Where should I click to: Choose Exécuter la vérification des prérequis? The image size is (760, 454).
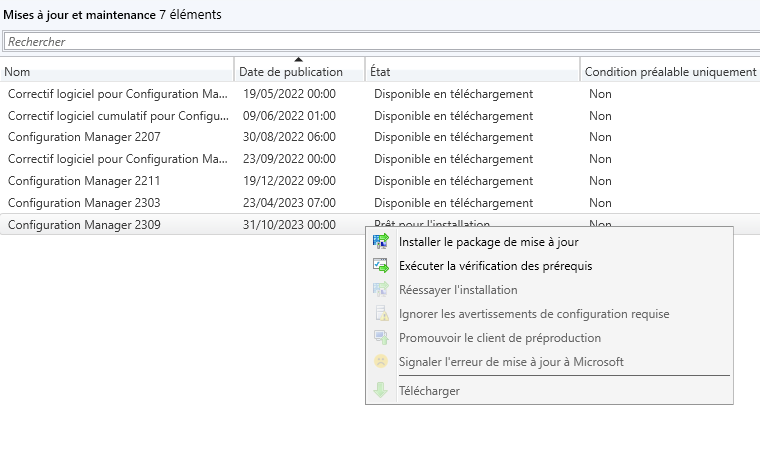coord(495,266)
